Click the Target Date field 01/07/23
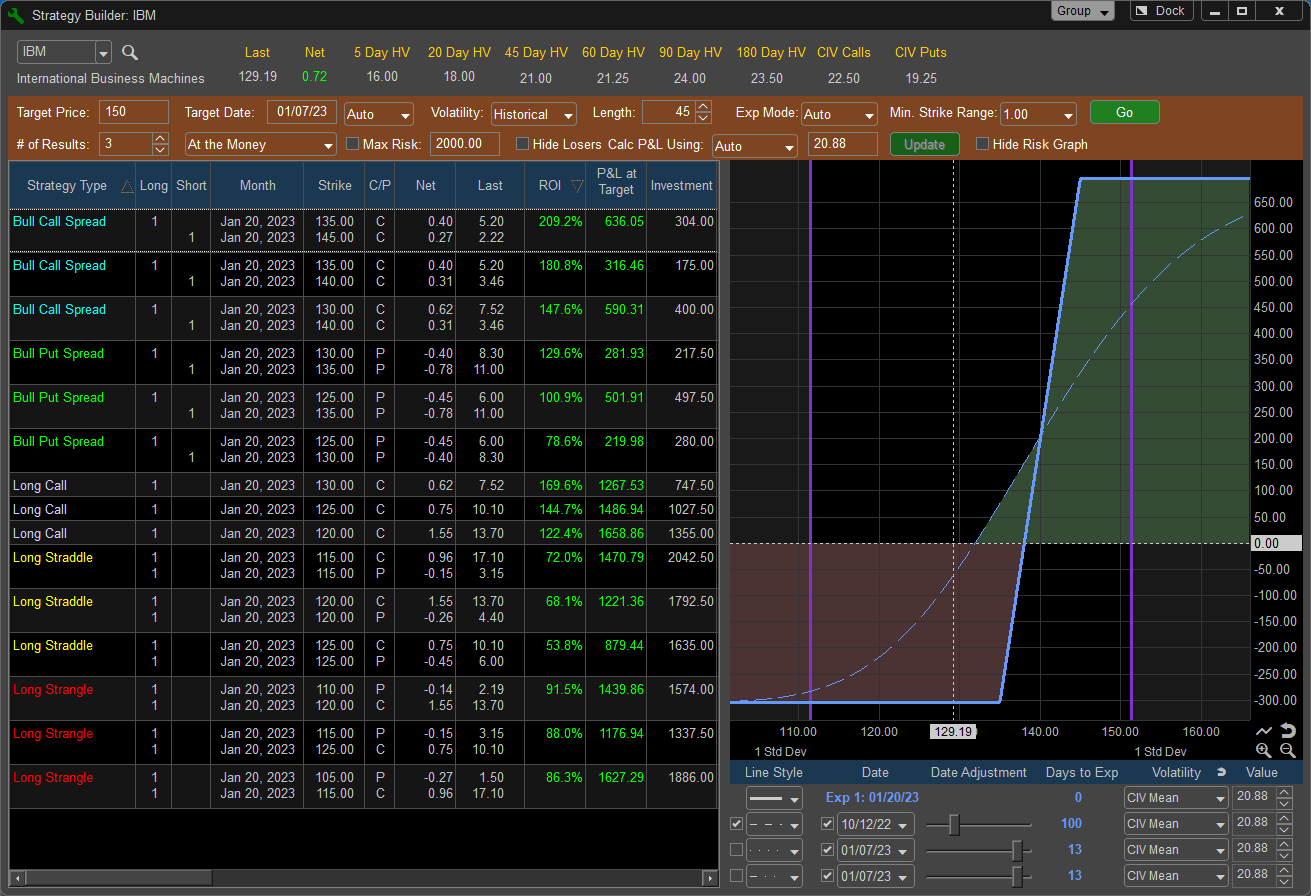Screen dimensions: 1311x896 (x=301, y=112)
